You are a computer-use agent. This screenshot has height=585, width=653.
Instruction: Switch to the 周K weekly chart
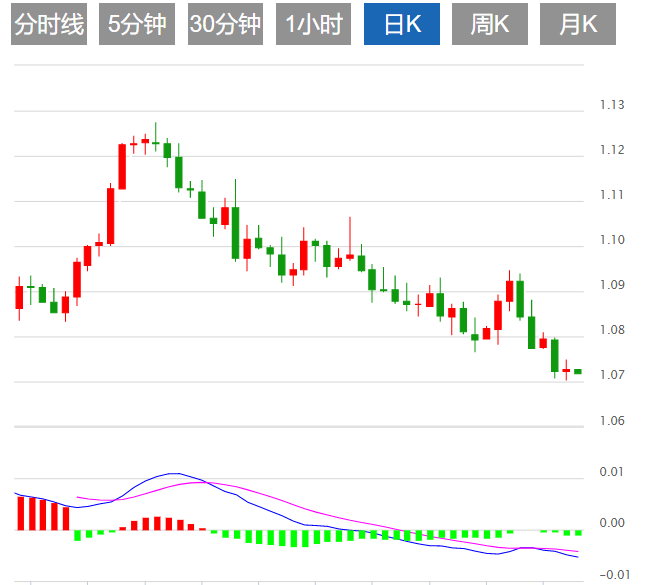tap(490, 24)
